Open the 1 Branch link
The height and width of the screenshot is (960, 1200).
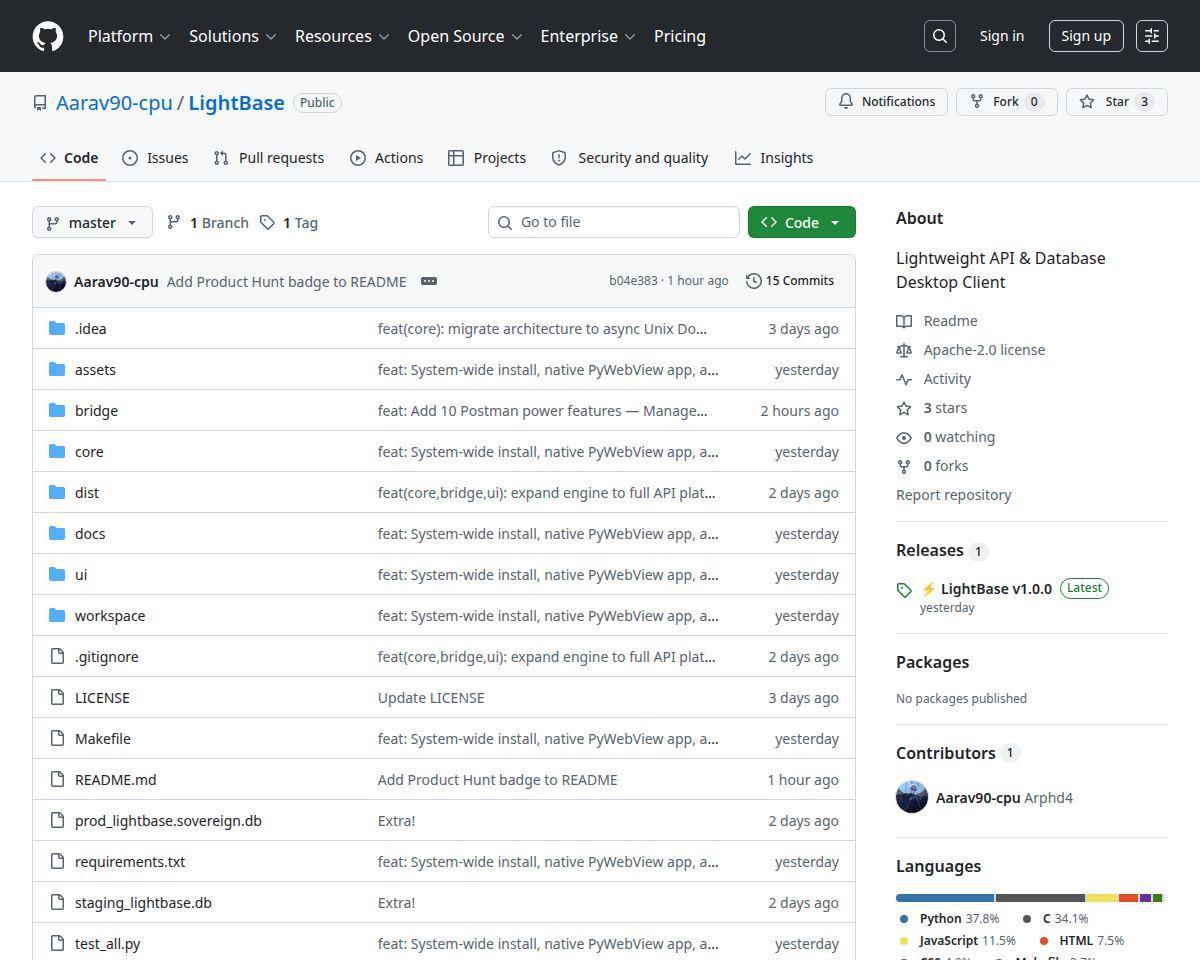pos(207,222)
